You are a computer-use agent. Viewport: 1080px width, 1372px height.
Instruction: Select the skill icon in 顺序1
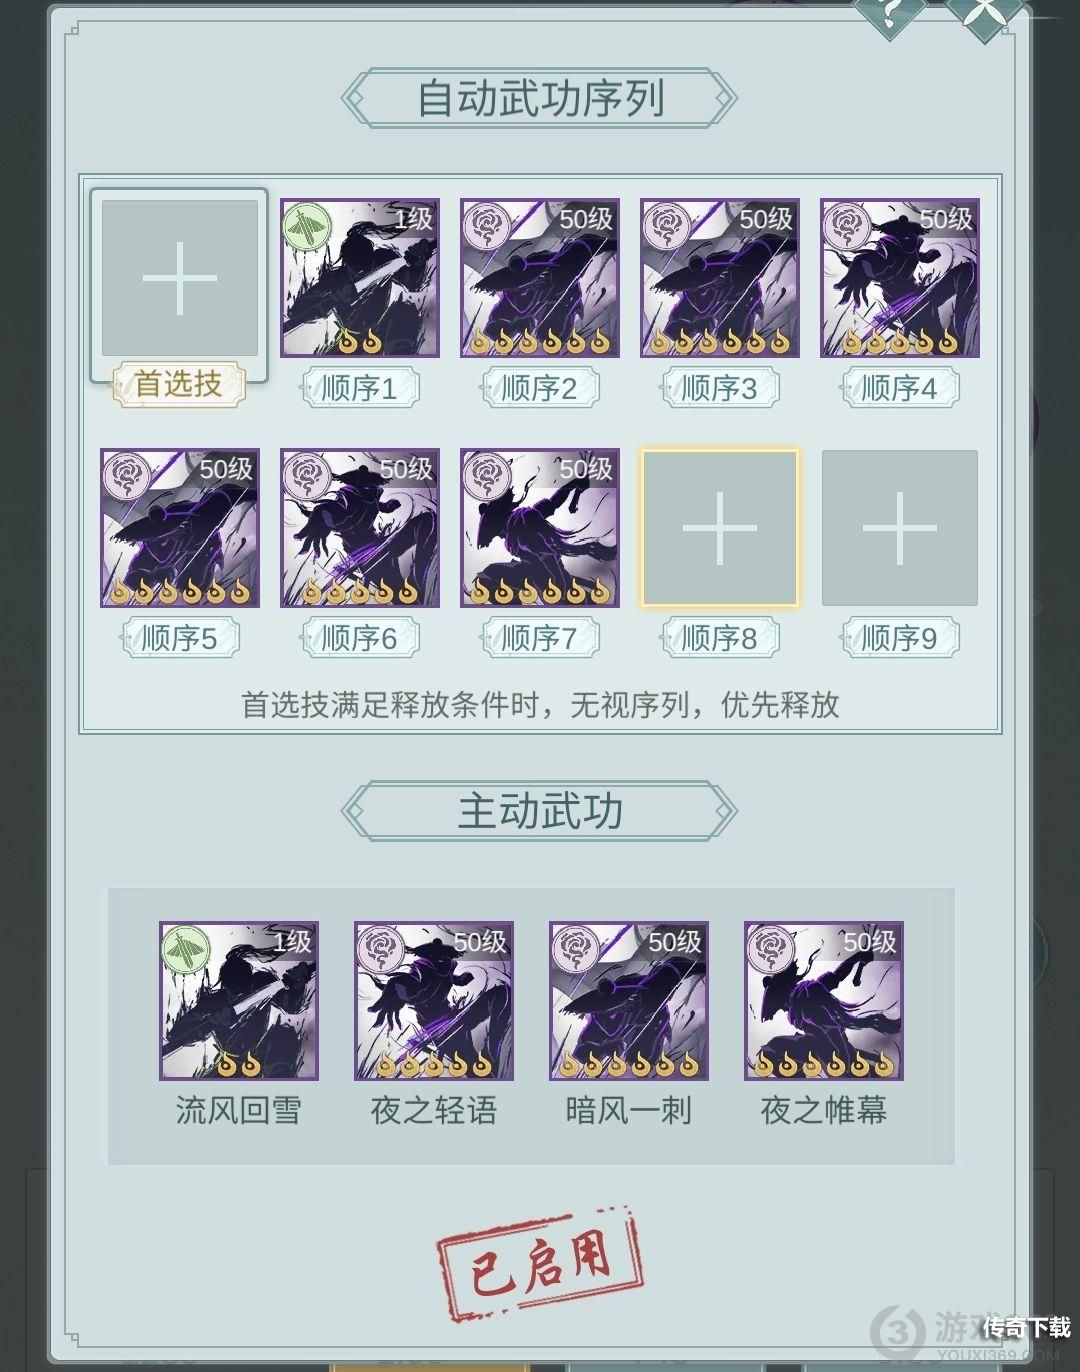tap(360, 278)
